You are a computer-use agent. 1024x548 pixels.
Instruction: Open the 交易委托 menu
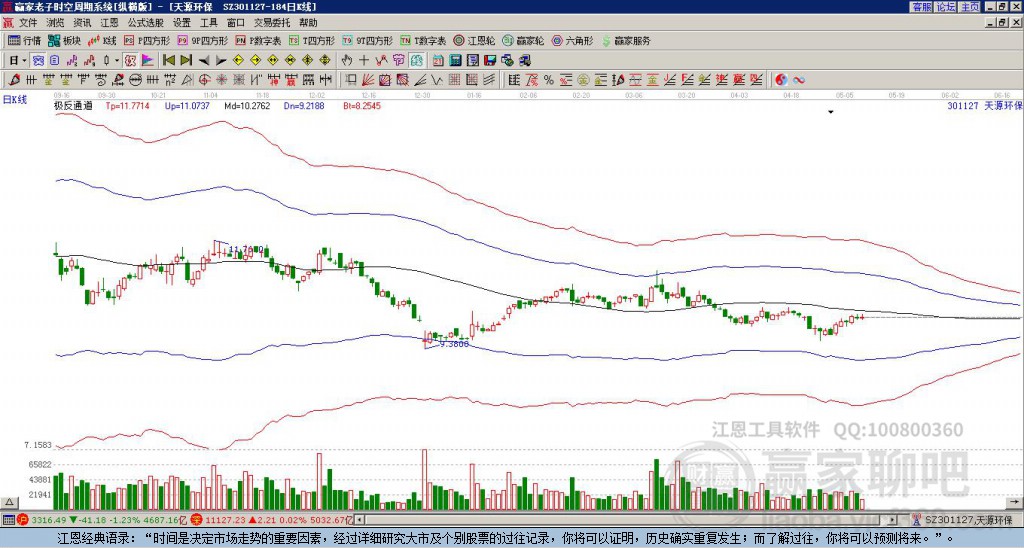click(x=272, y=23)
